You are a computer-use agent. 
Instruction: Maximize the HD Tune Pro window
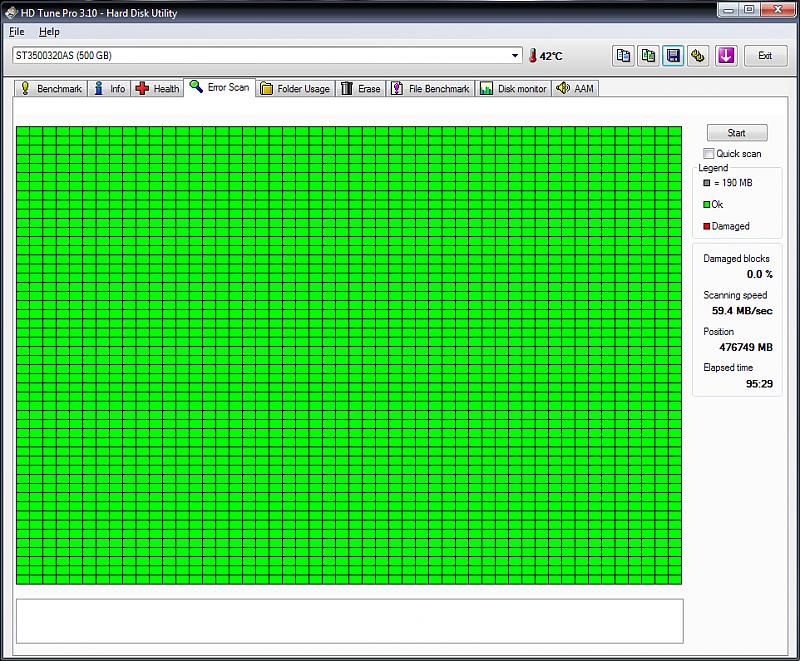point(749,10)
